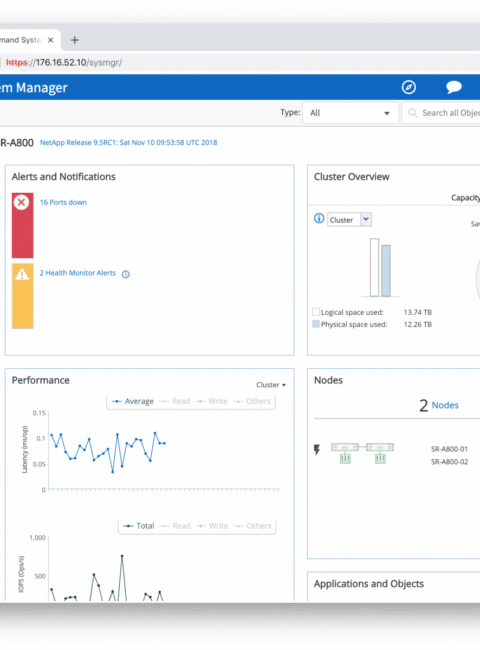Click the Logical space used legend box
This screenshot has width=480, height=650.
pyautogui.click(x=316, y=312)
